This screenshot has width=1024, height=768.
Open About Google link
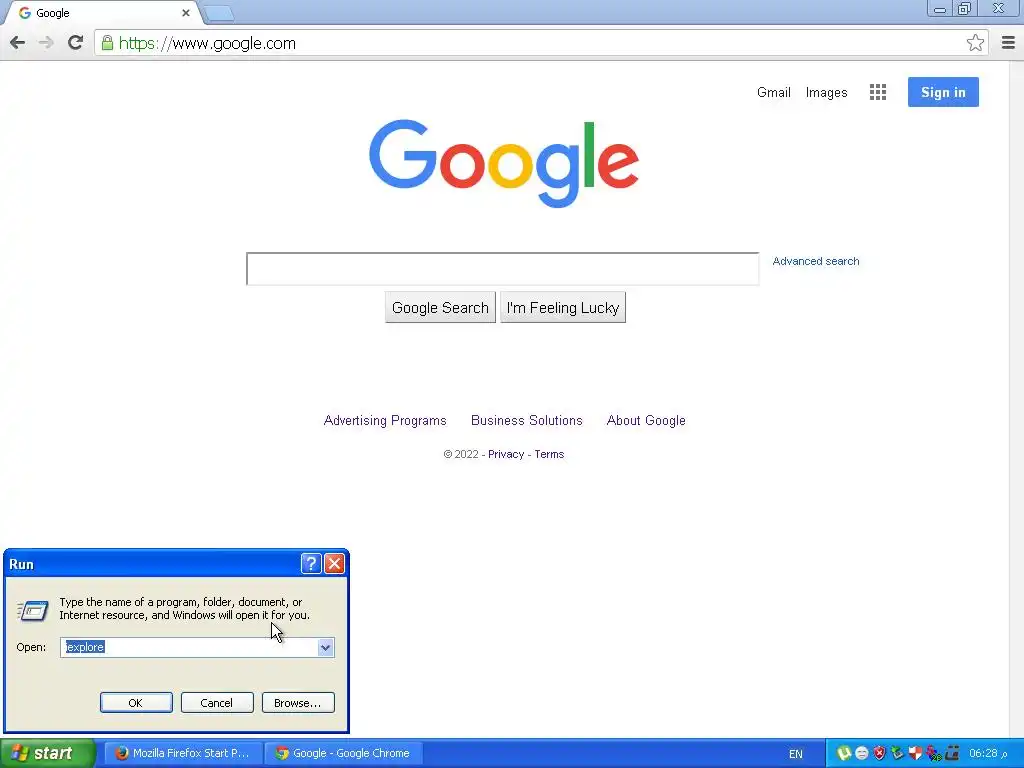pos(646,421)
